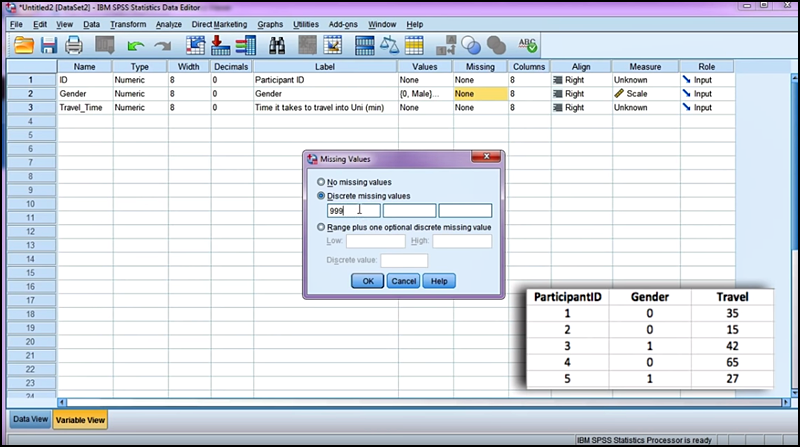Click the Save file toolbar icon
The height and width of the screenshot is (447, 800).
(x=49, y=45)
